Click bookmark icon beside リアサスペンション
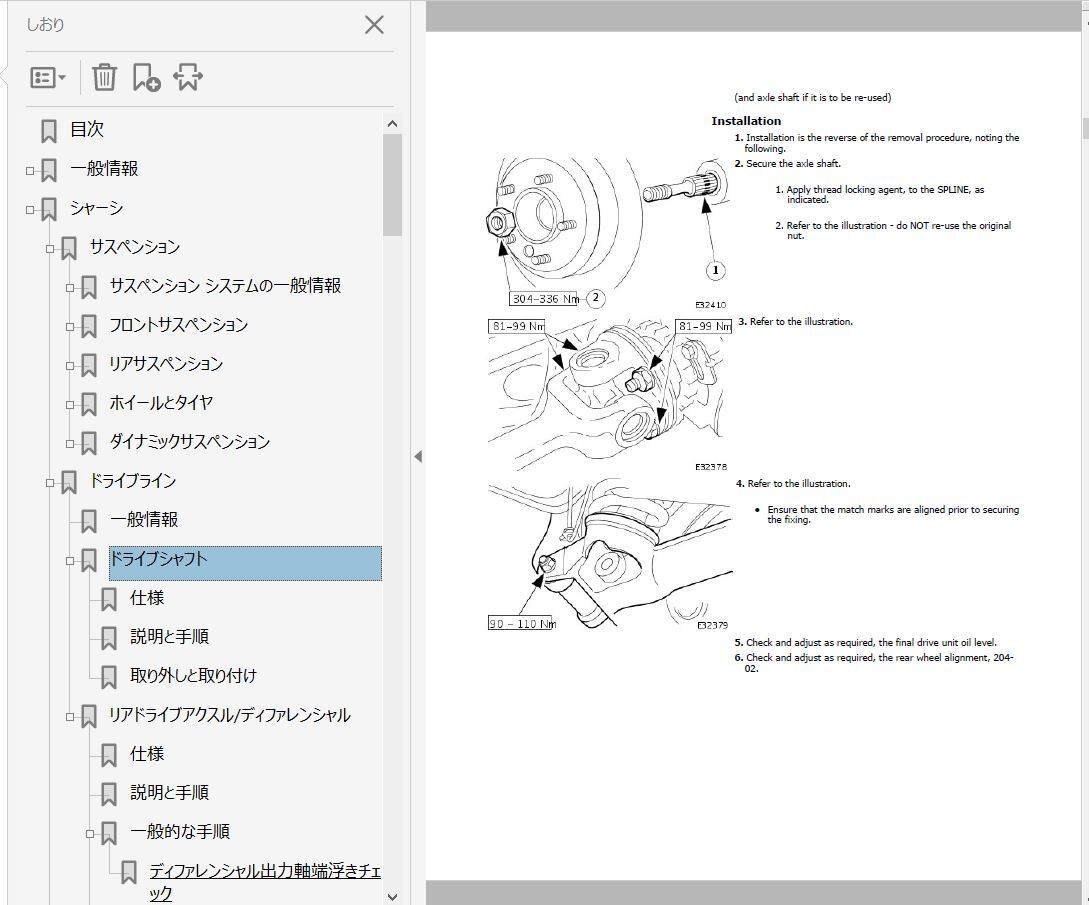 pyautogui.click(x=89, y=365)
